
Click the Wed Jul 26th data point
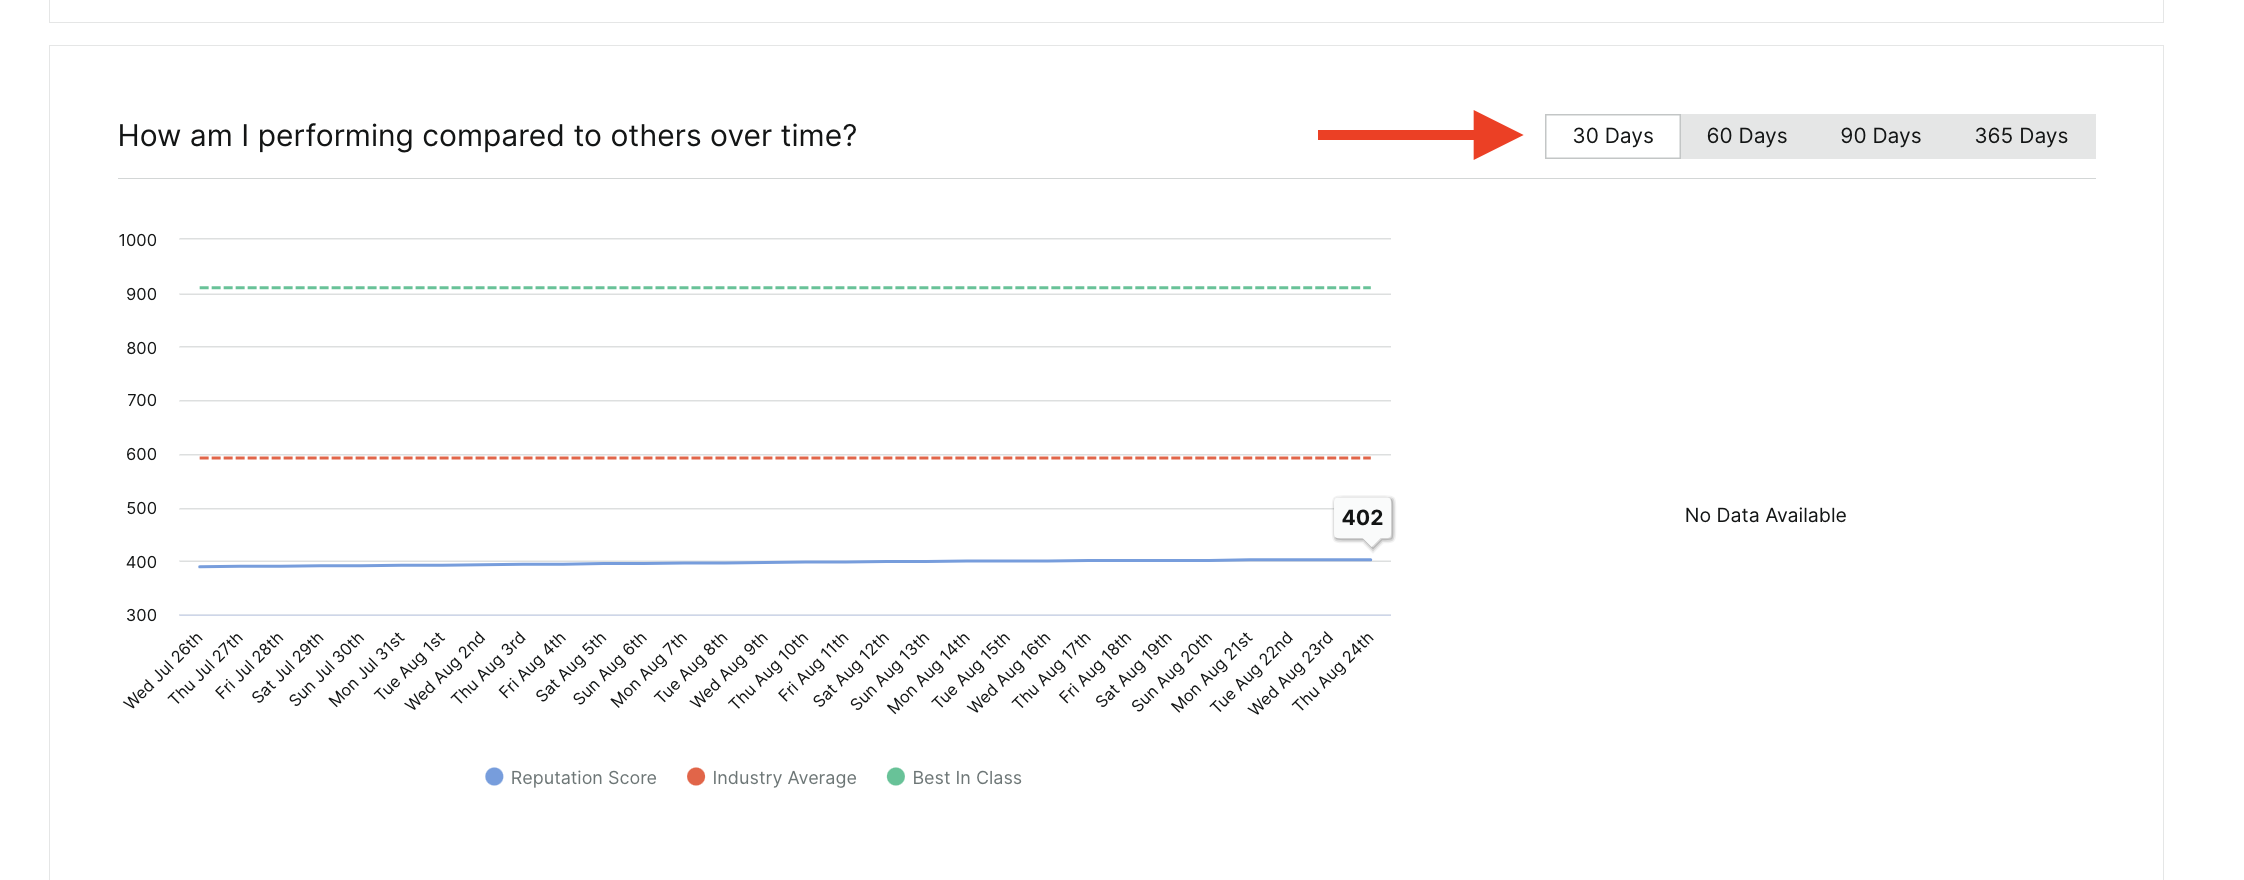click(198, 567)
